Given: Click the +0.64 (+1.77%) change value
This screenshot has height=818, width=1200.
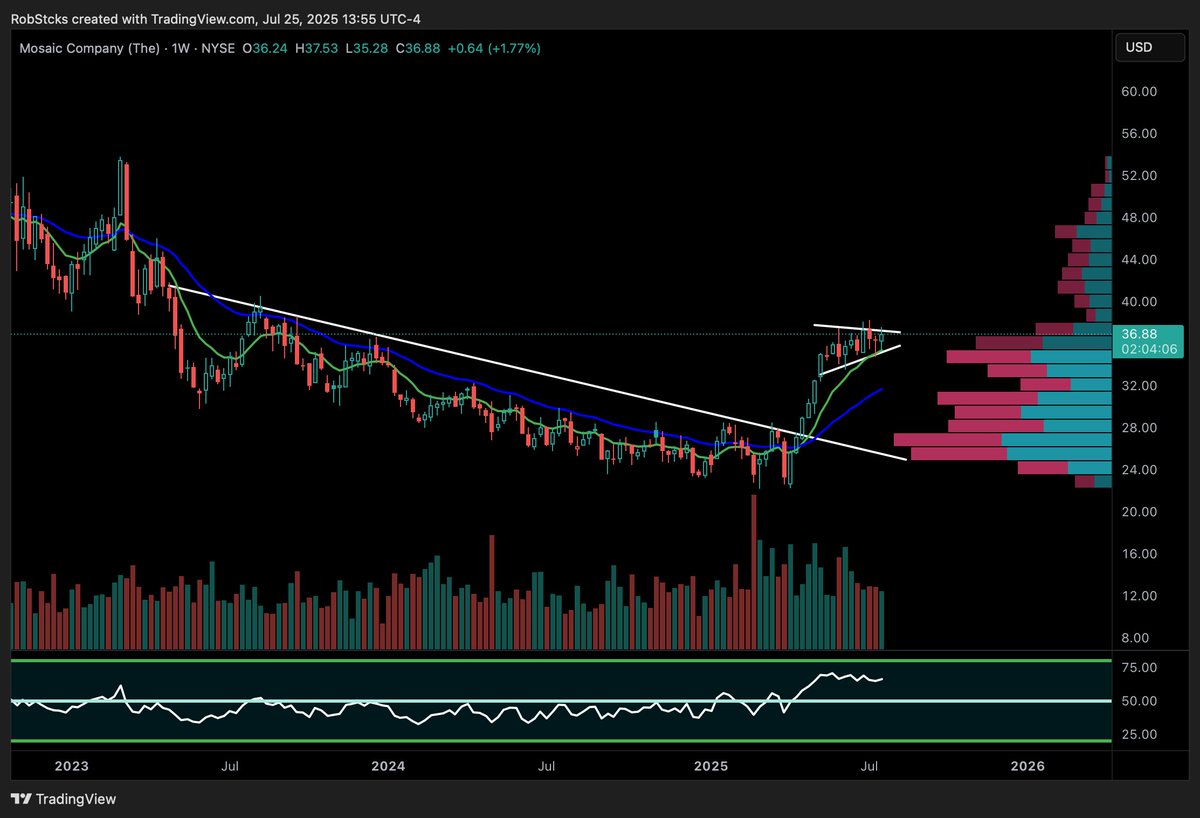Looking at the screenshot, I should [x=494, y=48].
